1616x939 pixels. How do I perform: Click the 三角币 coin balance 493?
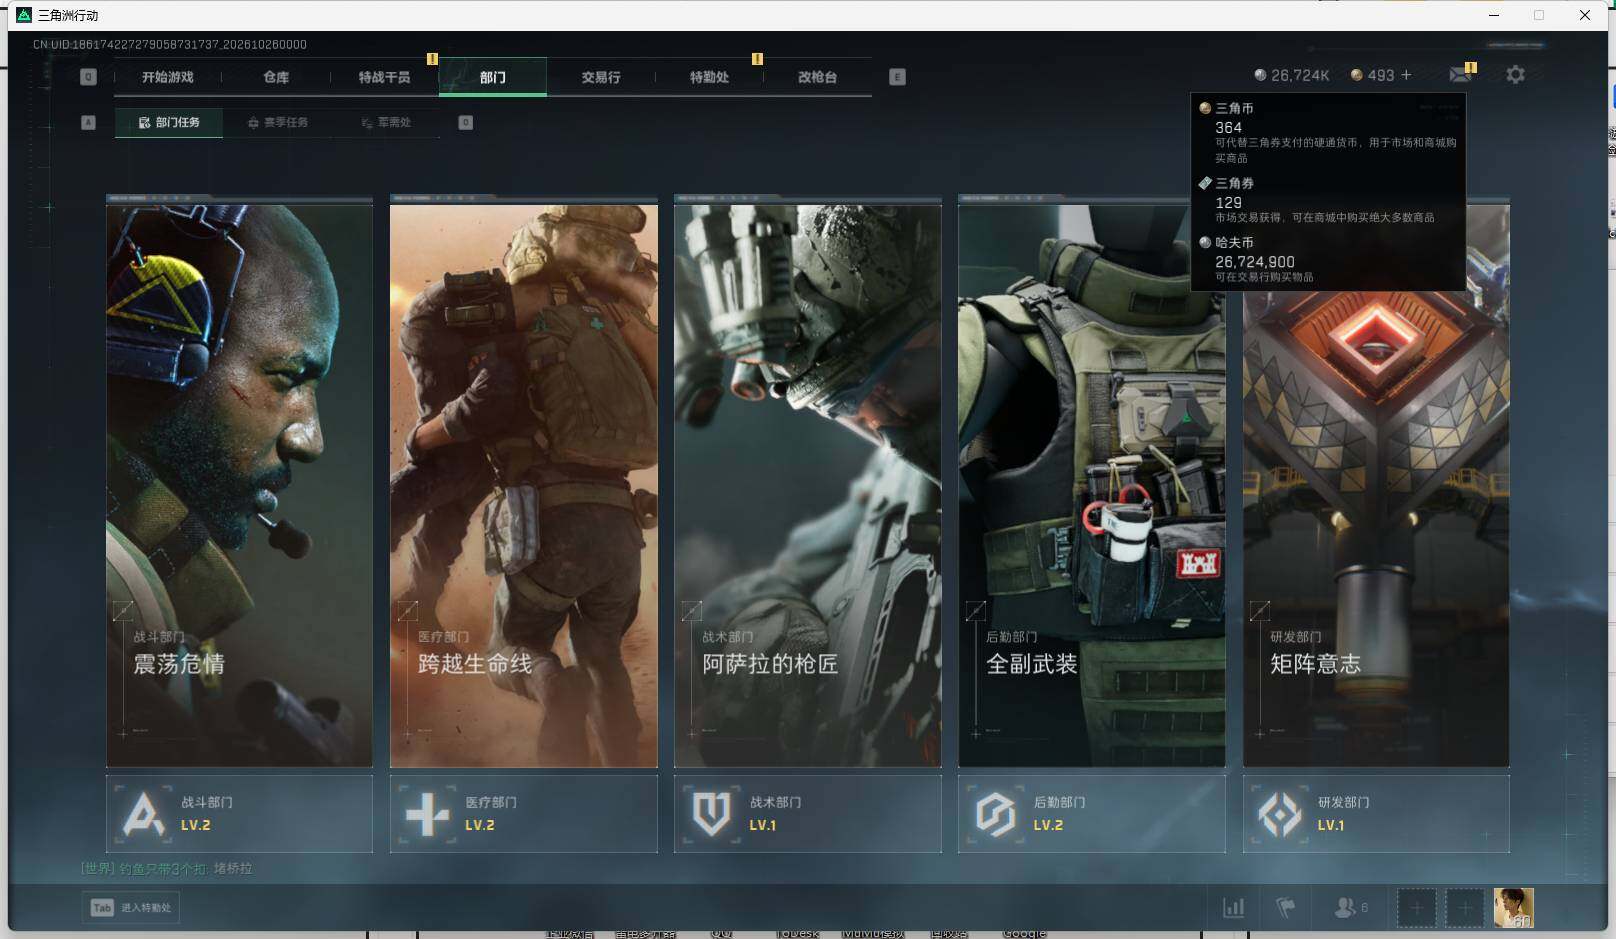click(x=1372, y=75)
